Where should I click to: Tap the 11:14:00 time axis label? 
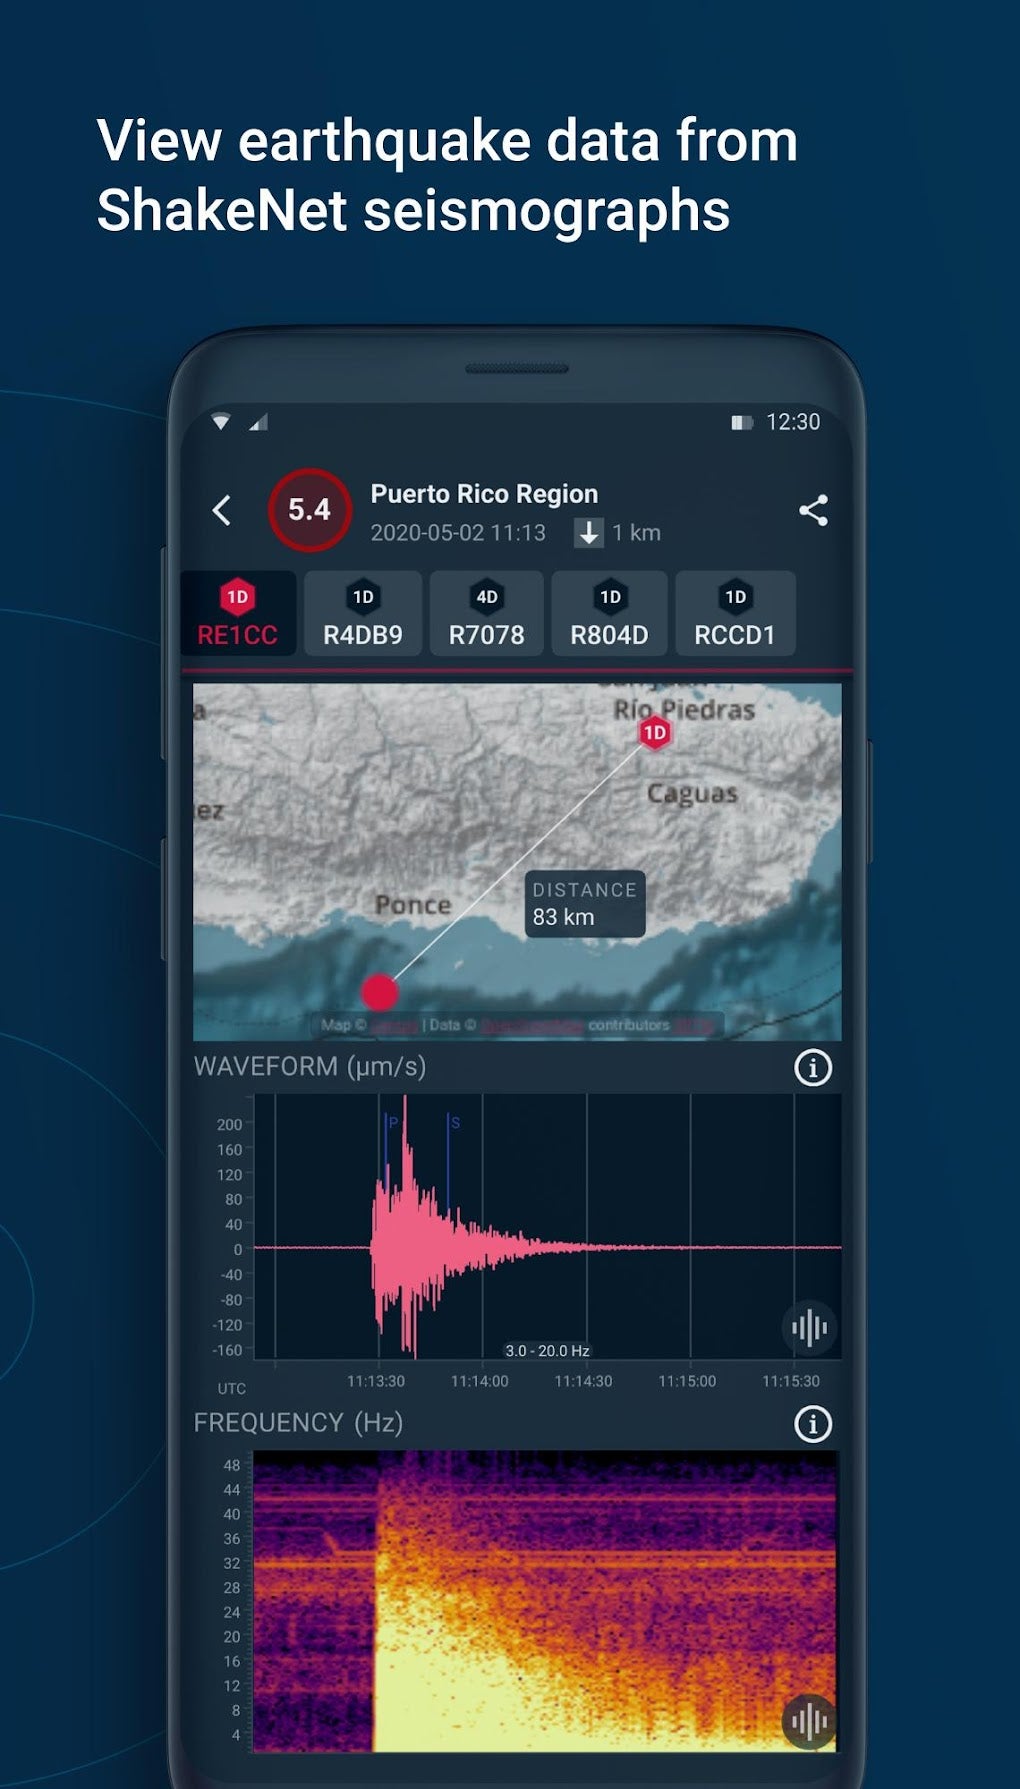click(x=479, y=1381)
